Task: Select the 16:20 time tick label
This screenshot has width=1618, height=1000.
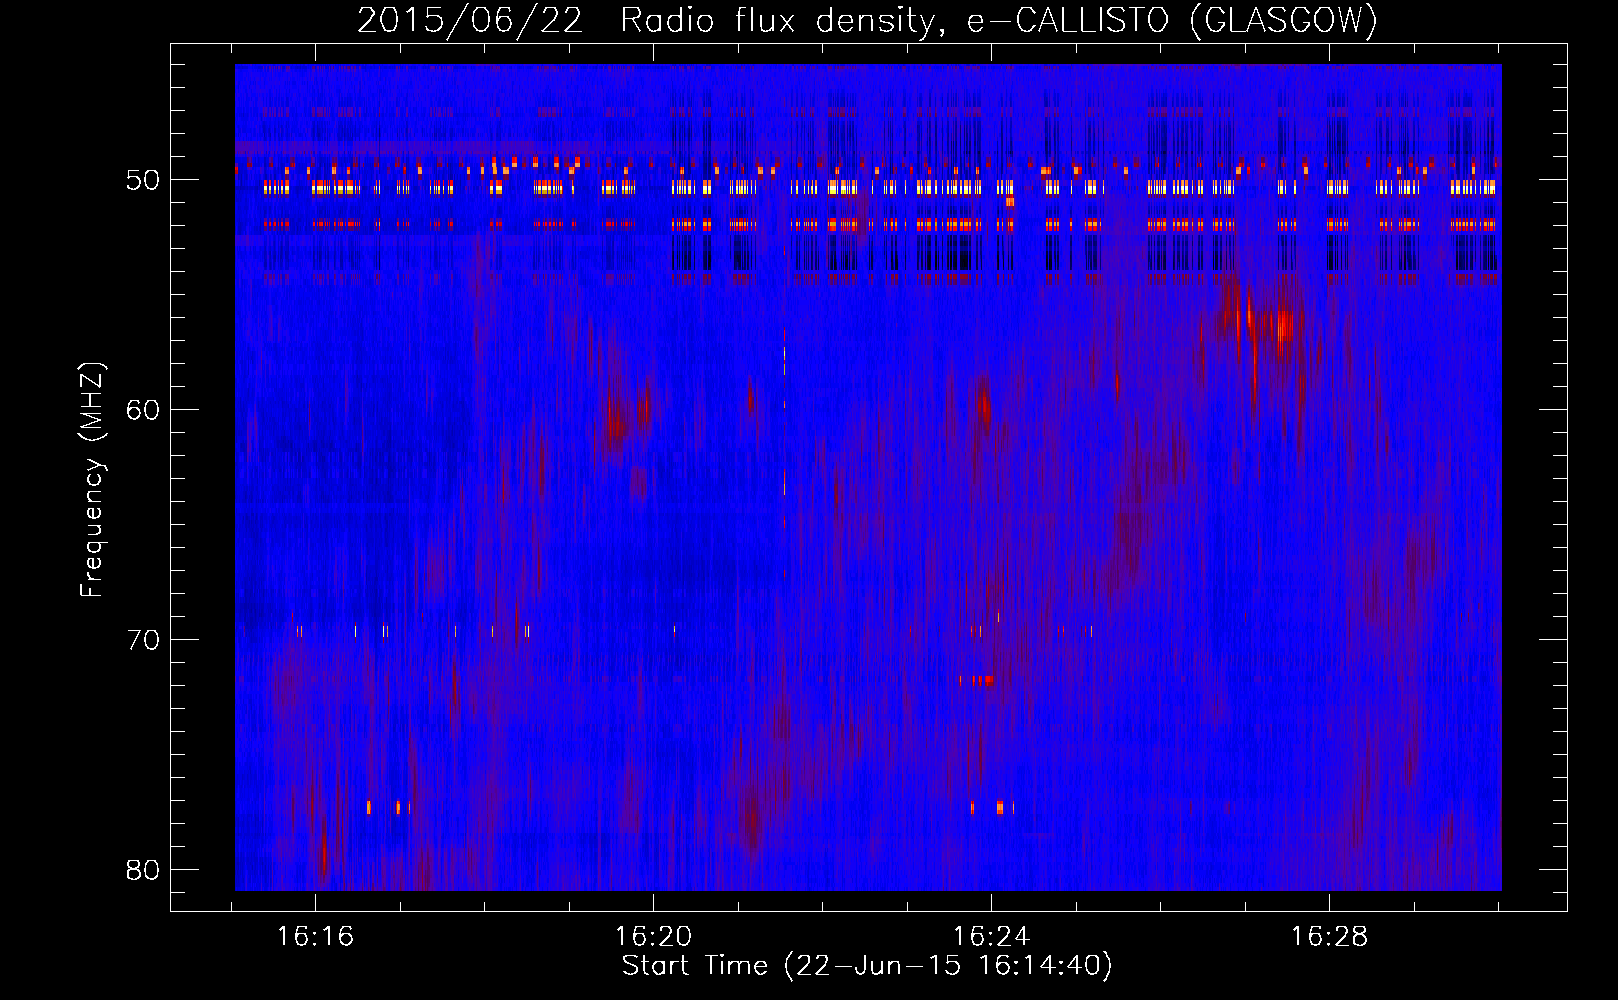Action: [x=653, y=937]
